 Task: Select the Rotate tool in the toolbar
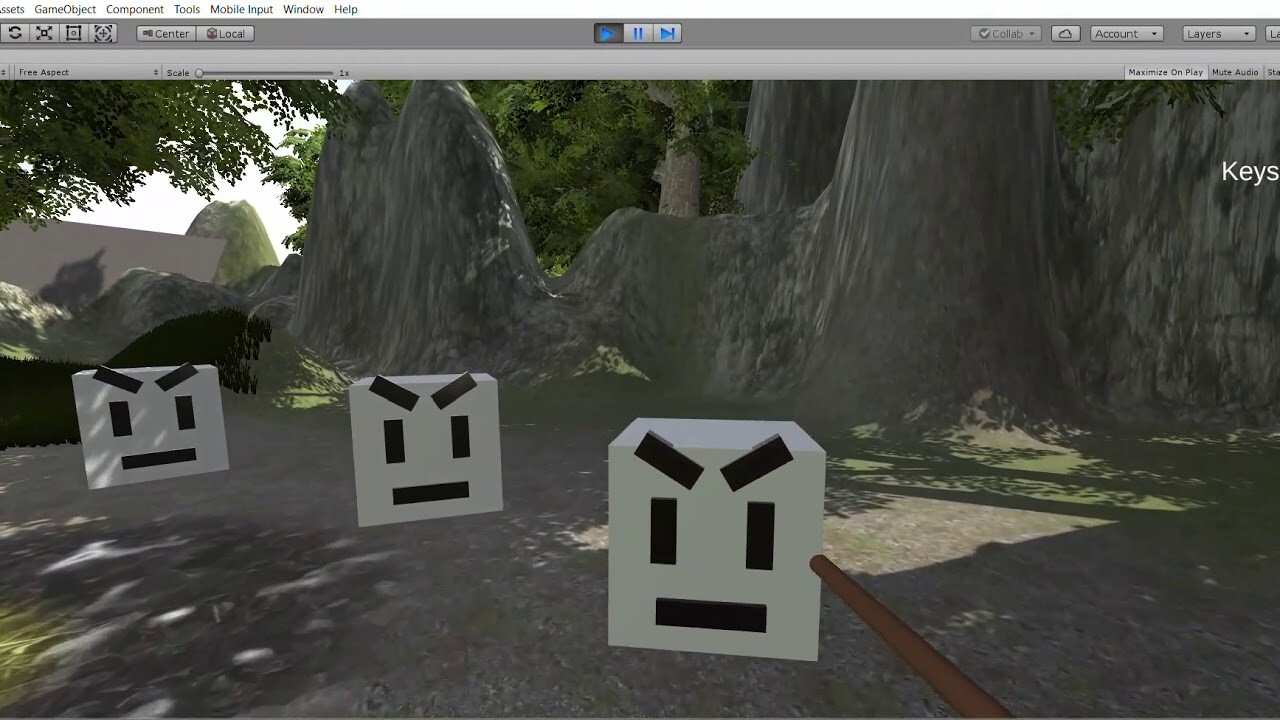14,33
